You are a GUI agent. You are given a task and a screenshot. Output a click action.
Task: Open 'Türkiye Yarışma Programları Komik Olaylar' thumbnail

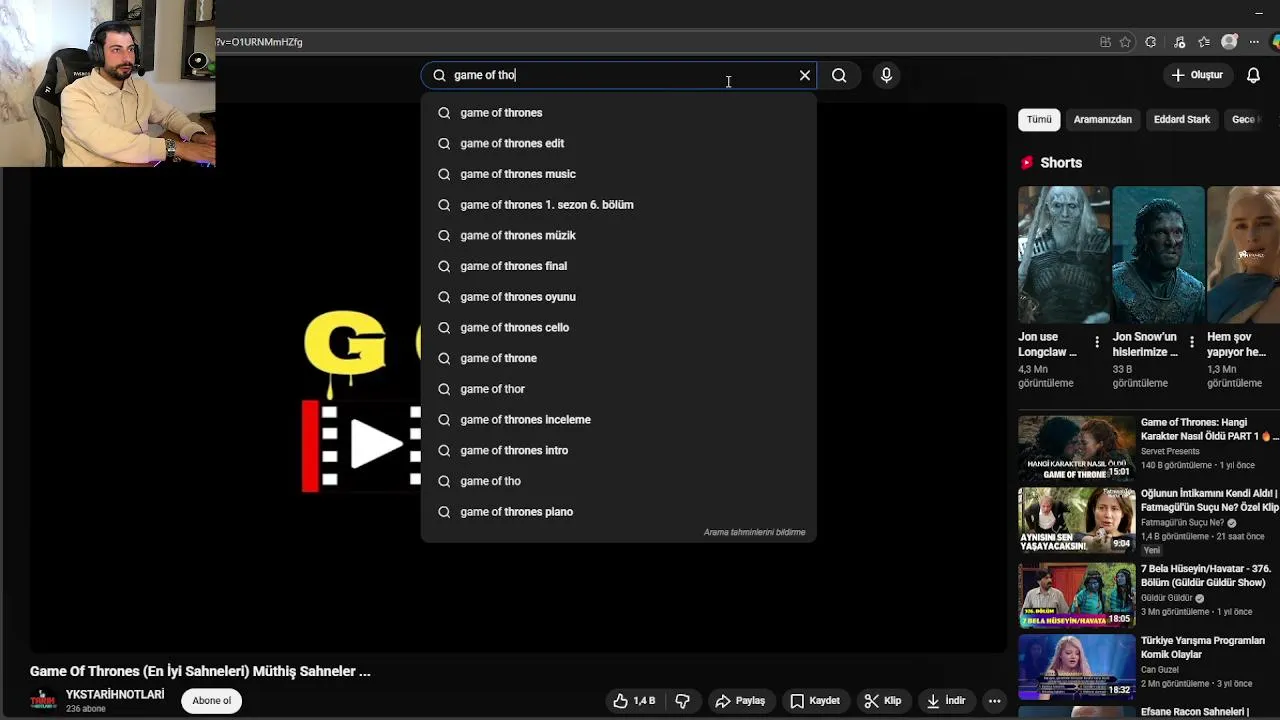(x=1077, y=667)
